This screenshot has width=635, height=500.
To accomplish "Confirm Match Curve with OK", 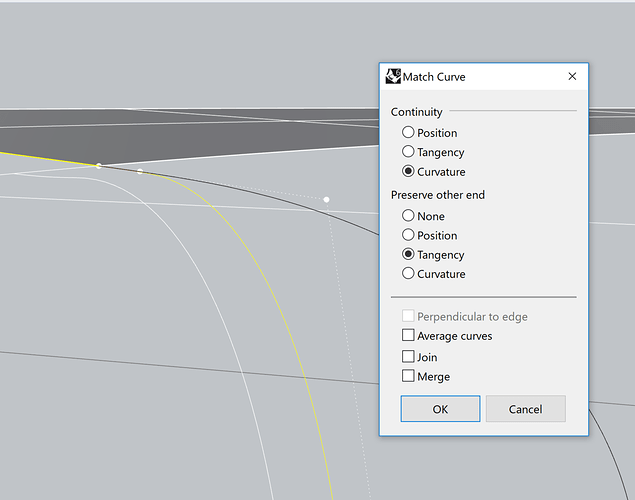I will click(x=440, y=409).
